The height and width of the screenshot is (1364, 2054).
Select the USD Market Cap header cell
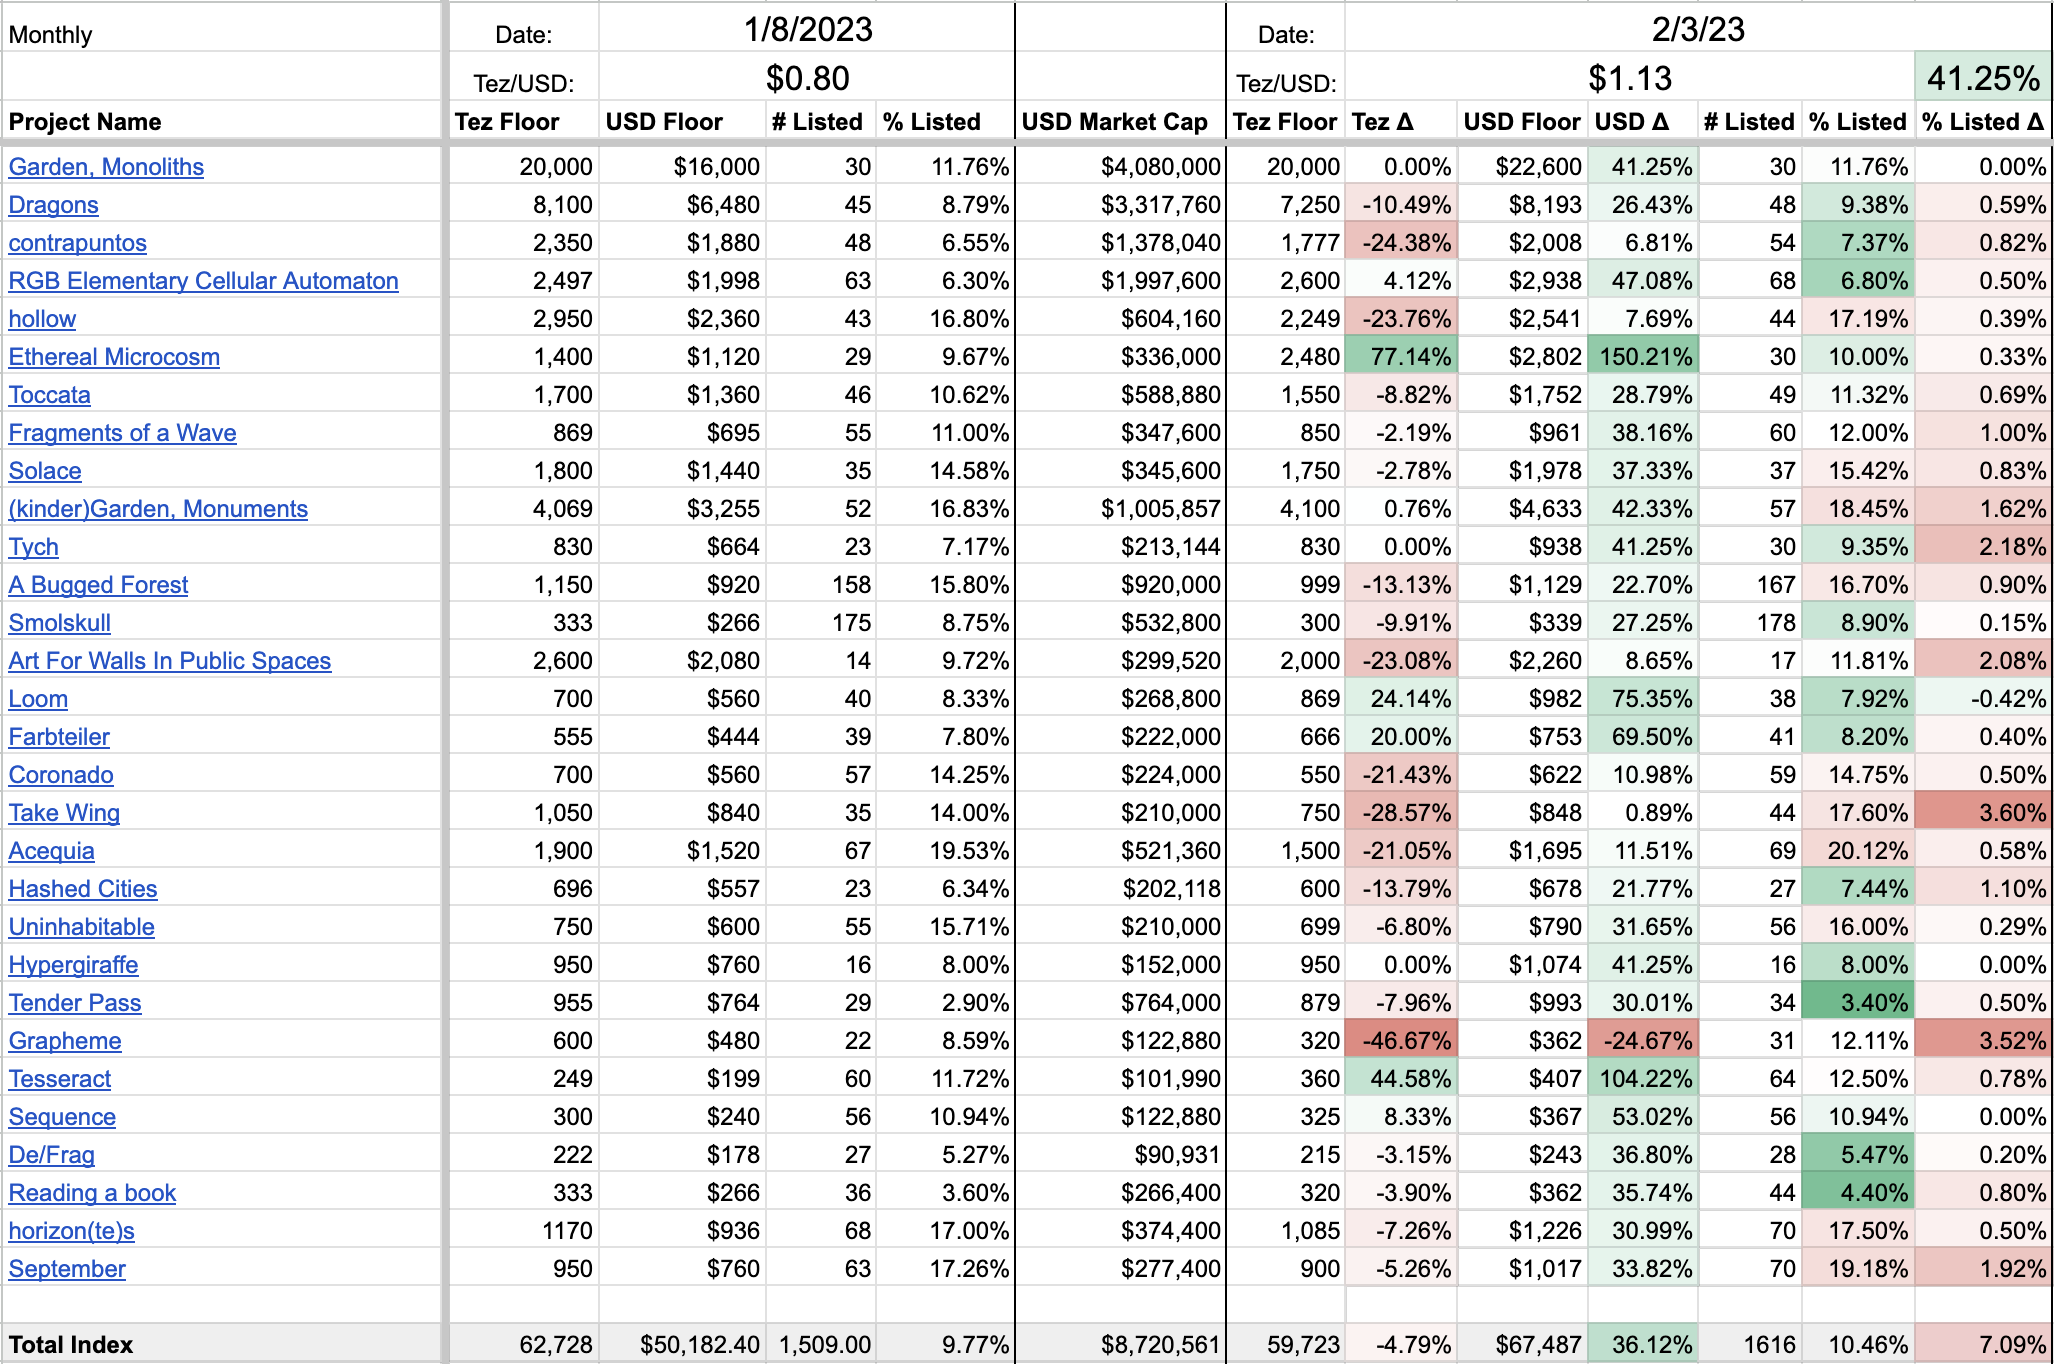pos(1115,122)
